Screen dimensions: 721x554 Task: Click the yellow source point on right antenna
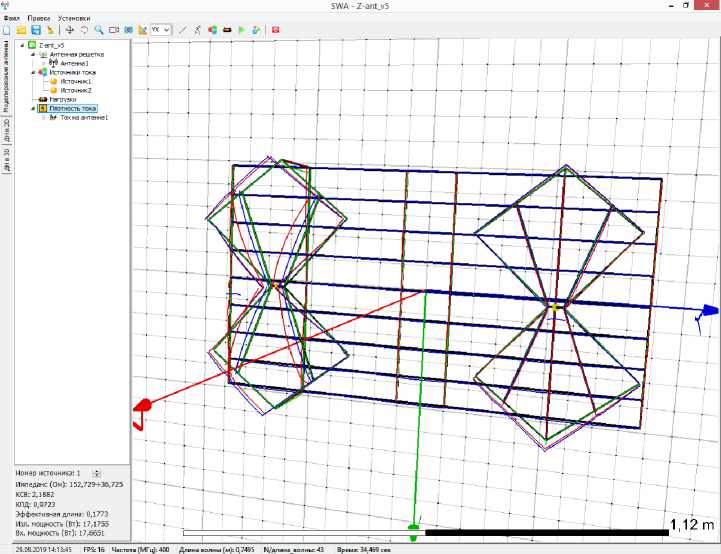[x=555, y=307]
